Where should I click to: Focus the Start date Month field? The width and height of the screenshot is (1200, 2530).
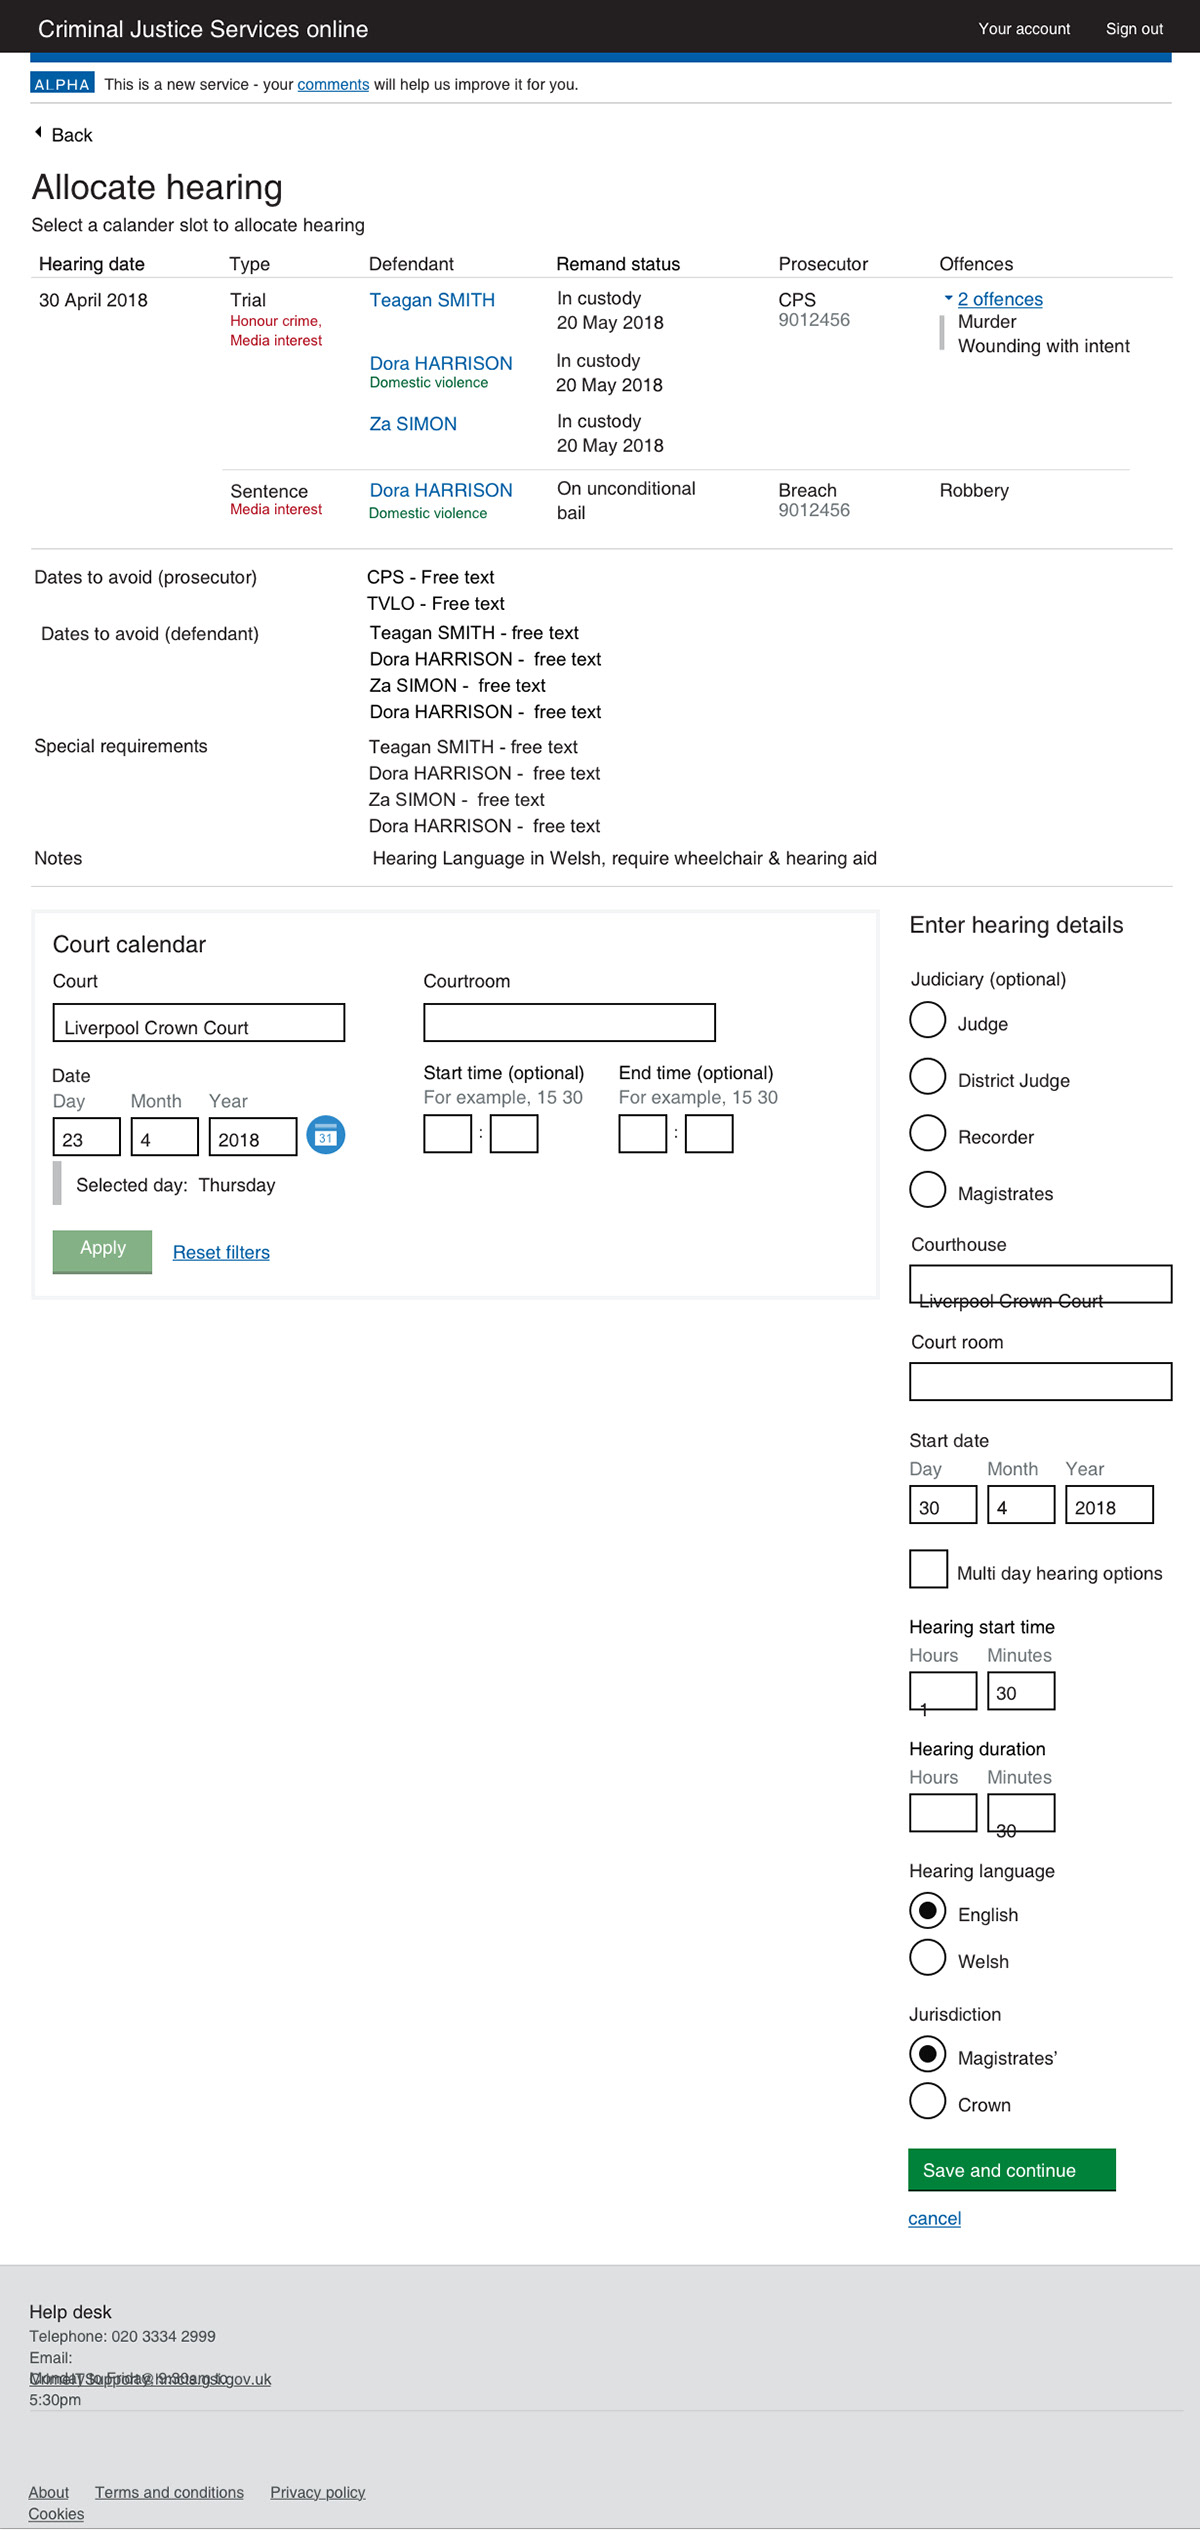point(1021,1505)
